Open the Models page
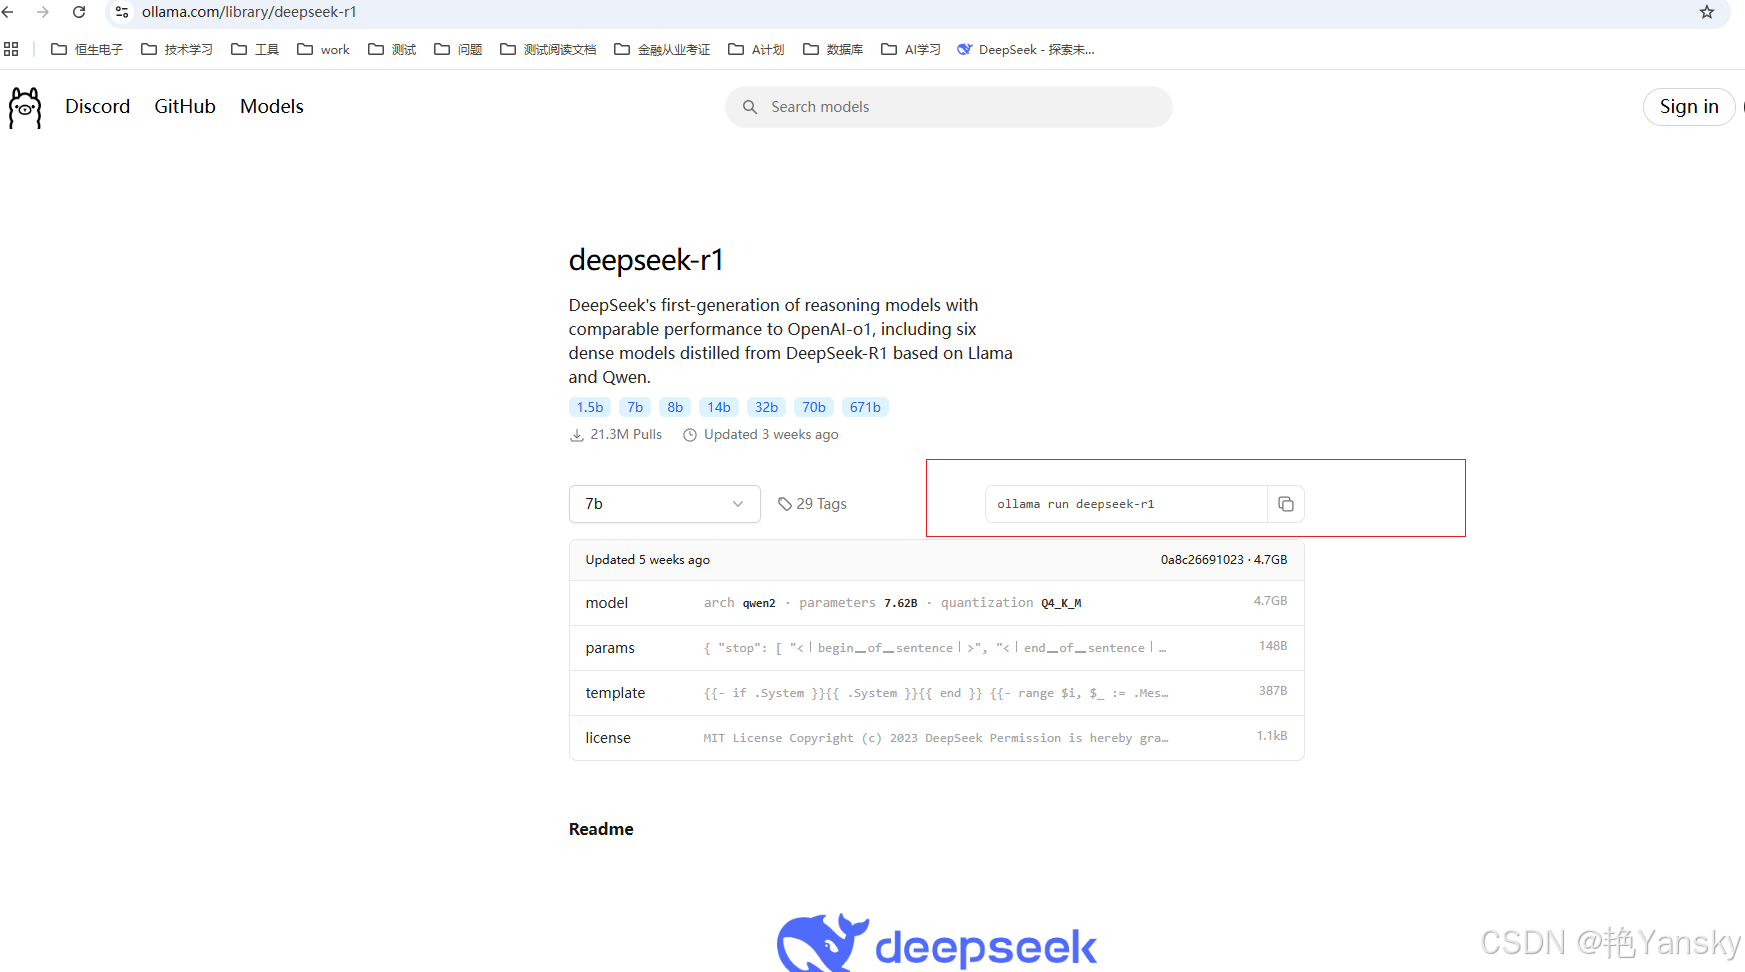Image resolution: width=1745 pixels, height=972 pixels. (x=272, y=106)
